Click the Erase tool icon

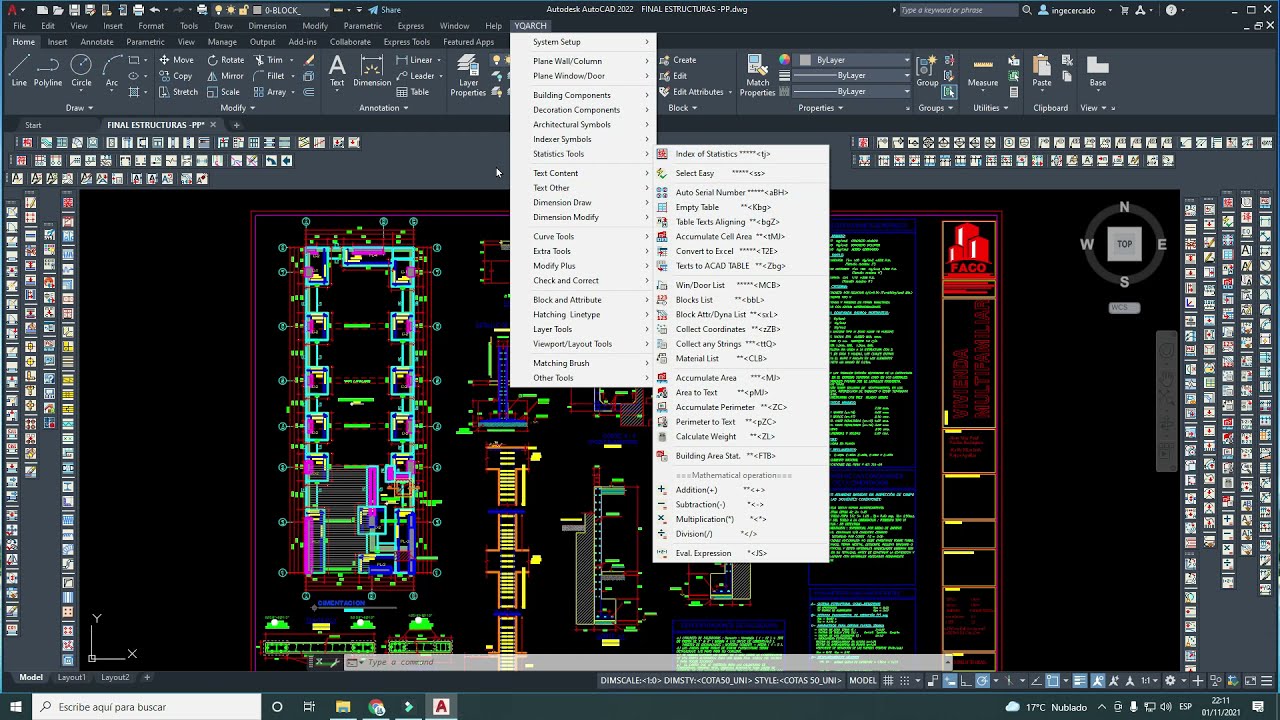point(309,60)
